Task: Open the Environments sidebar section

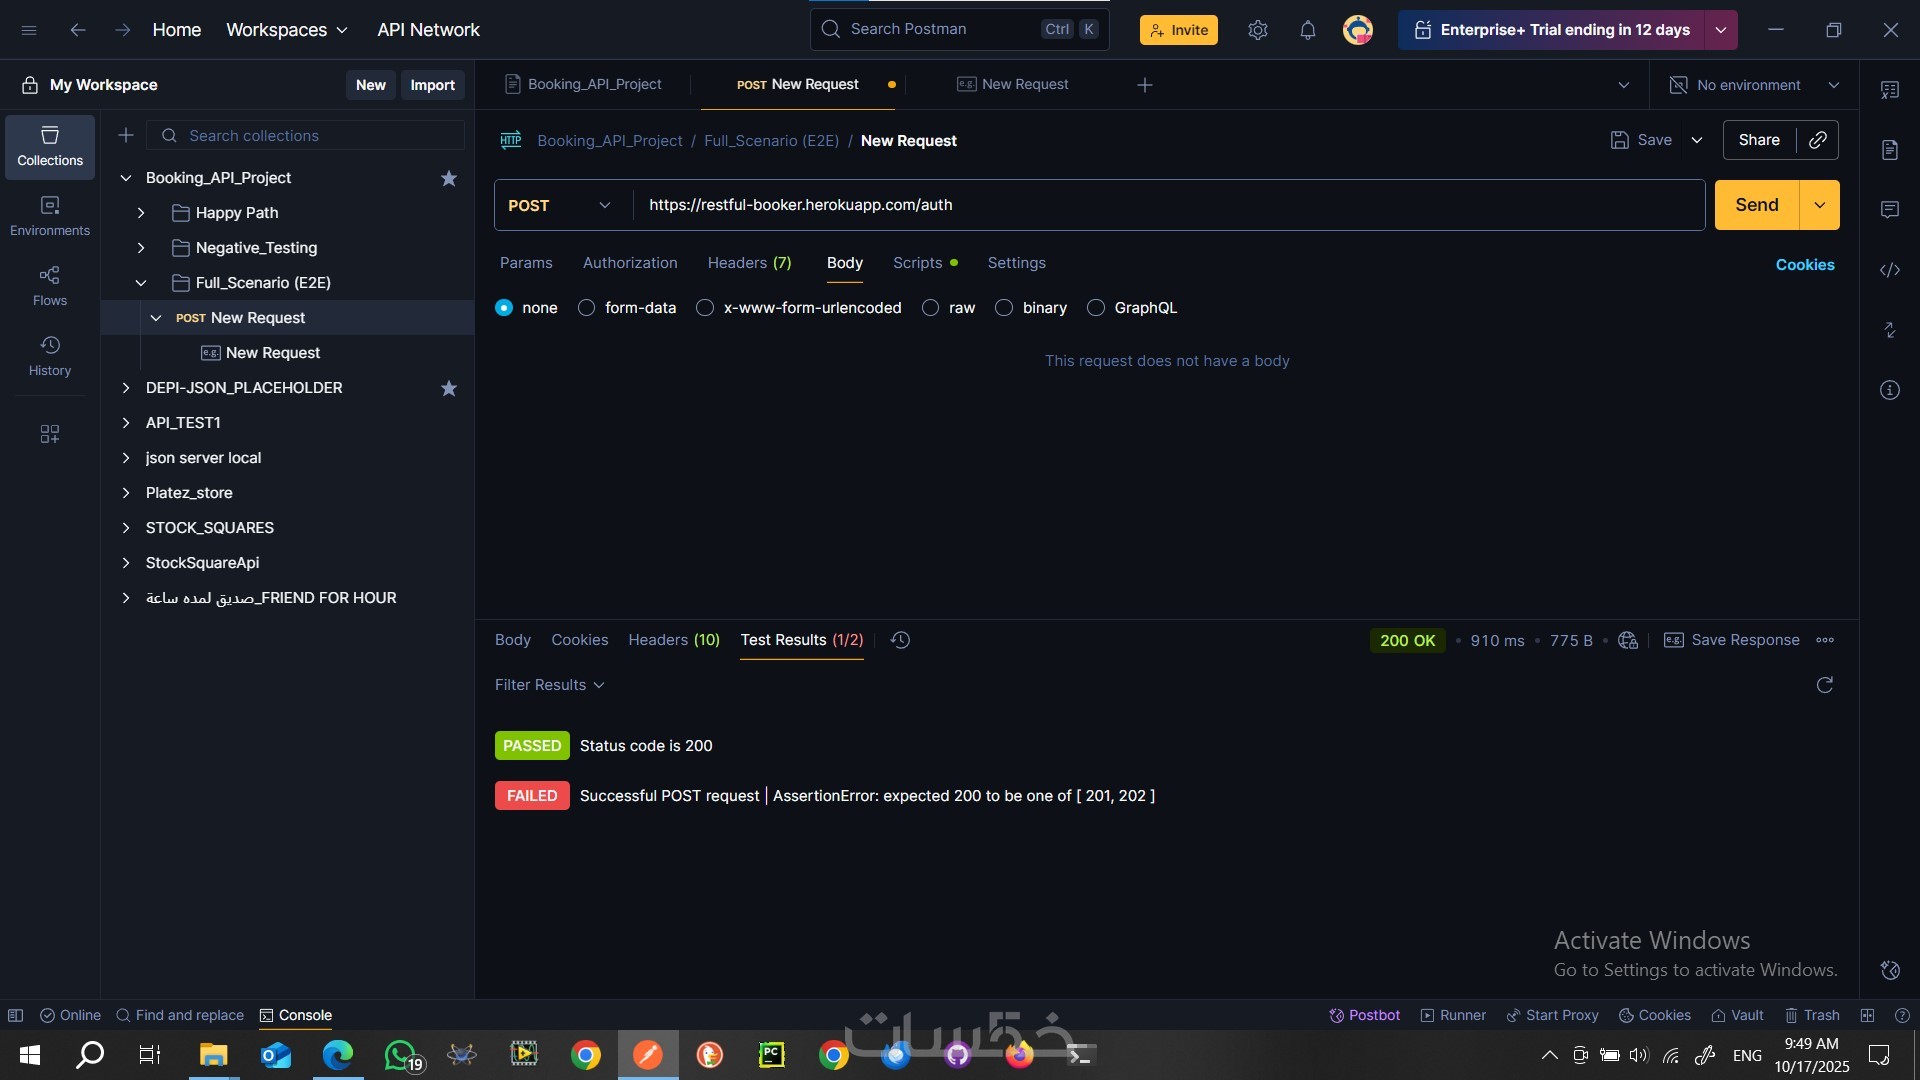Action: (49, 215)
